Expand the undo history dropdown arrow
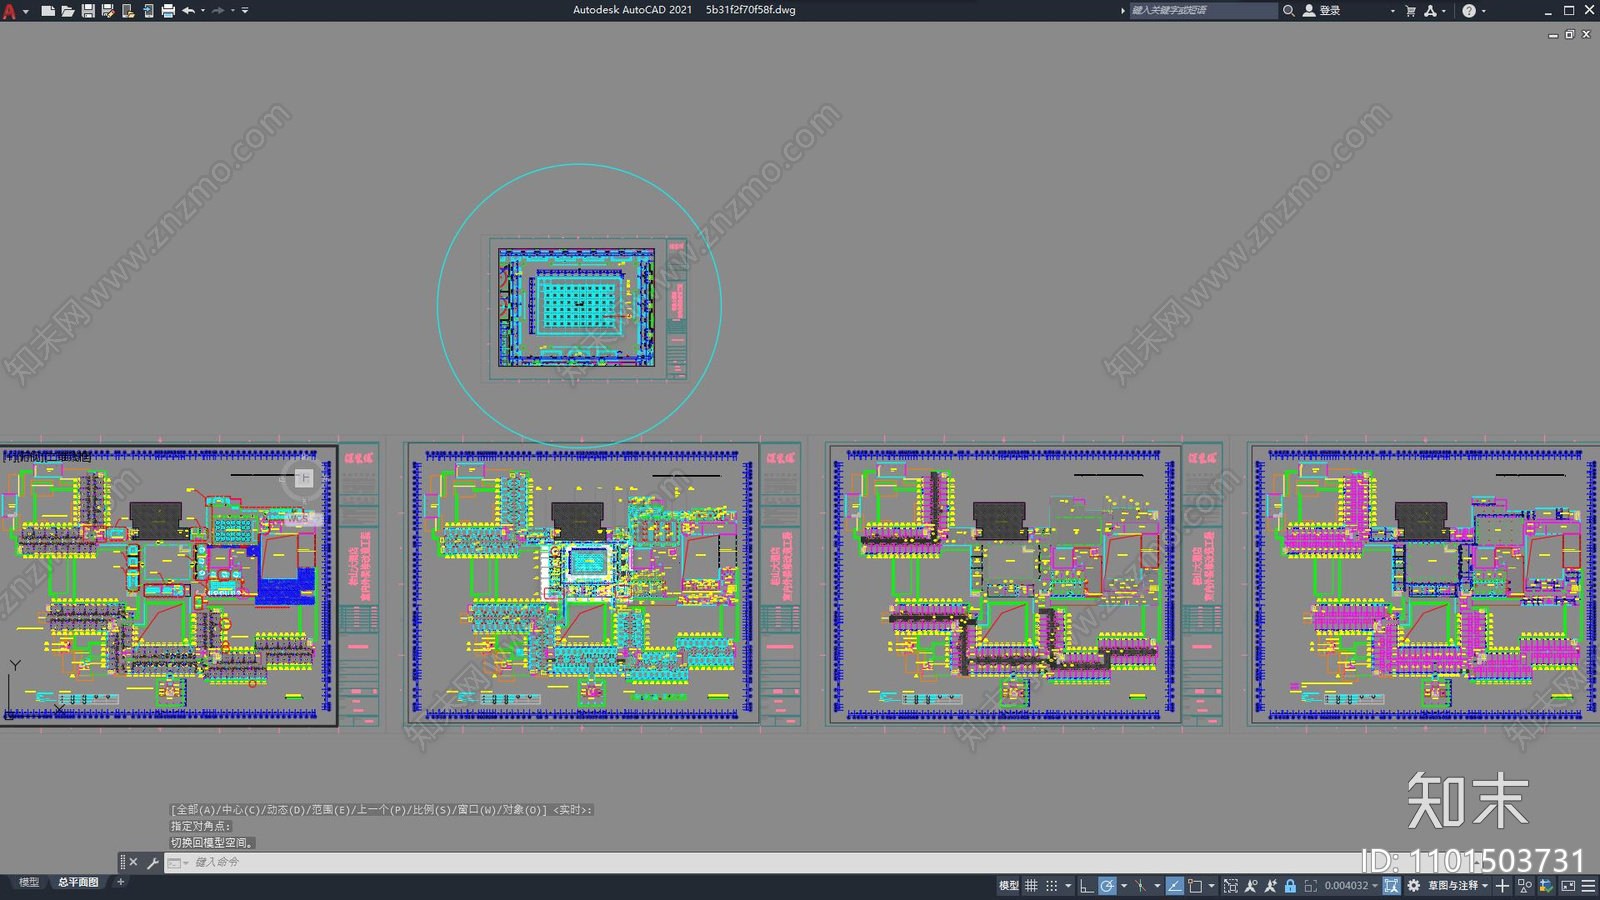The image size is (1600, 900). [x=203, y=11]
